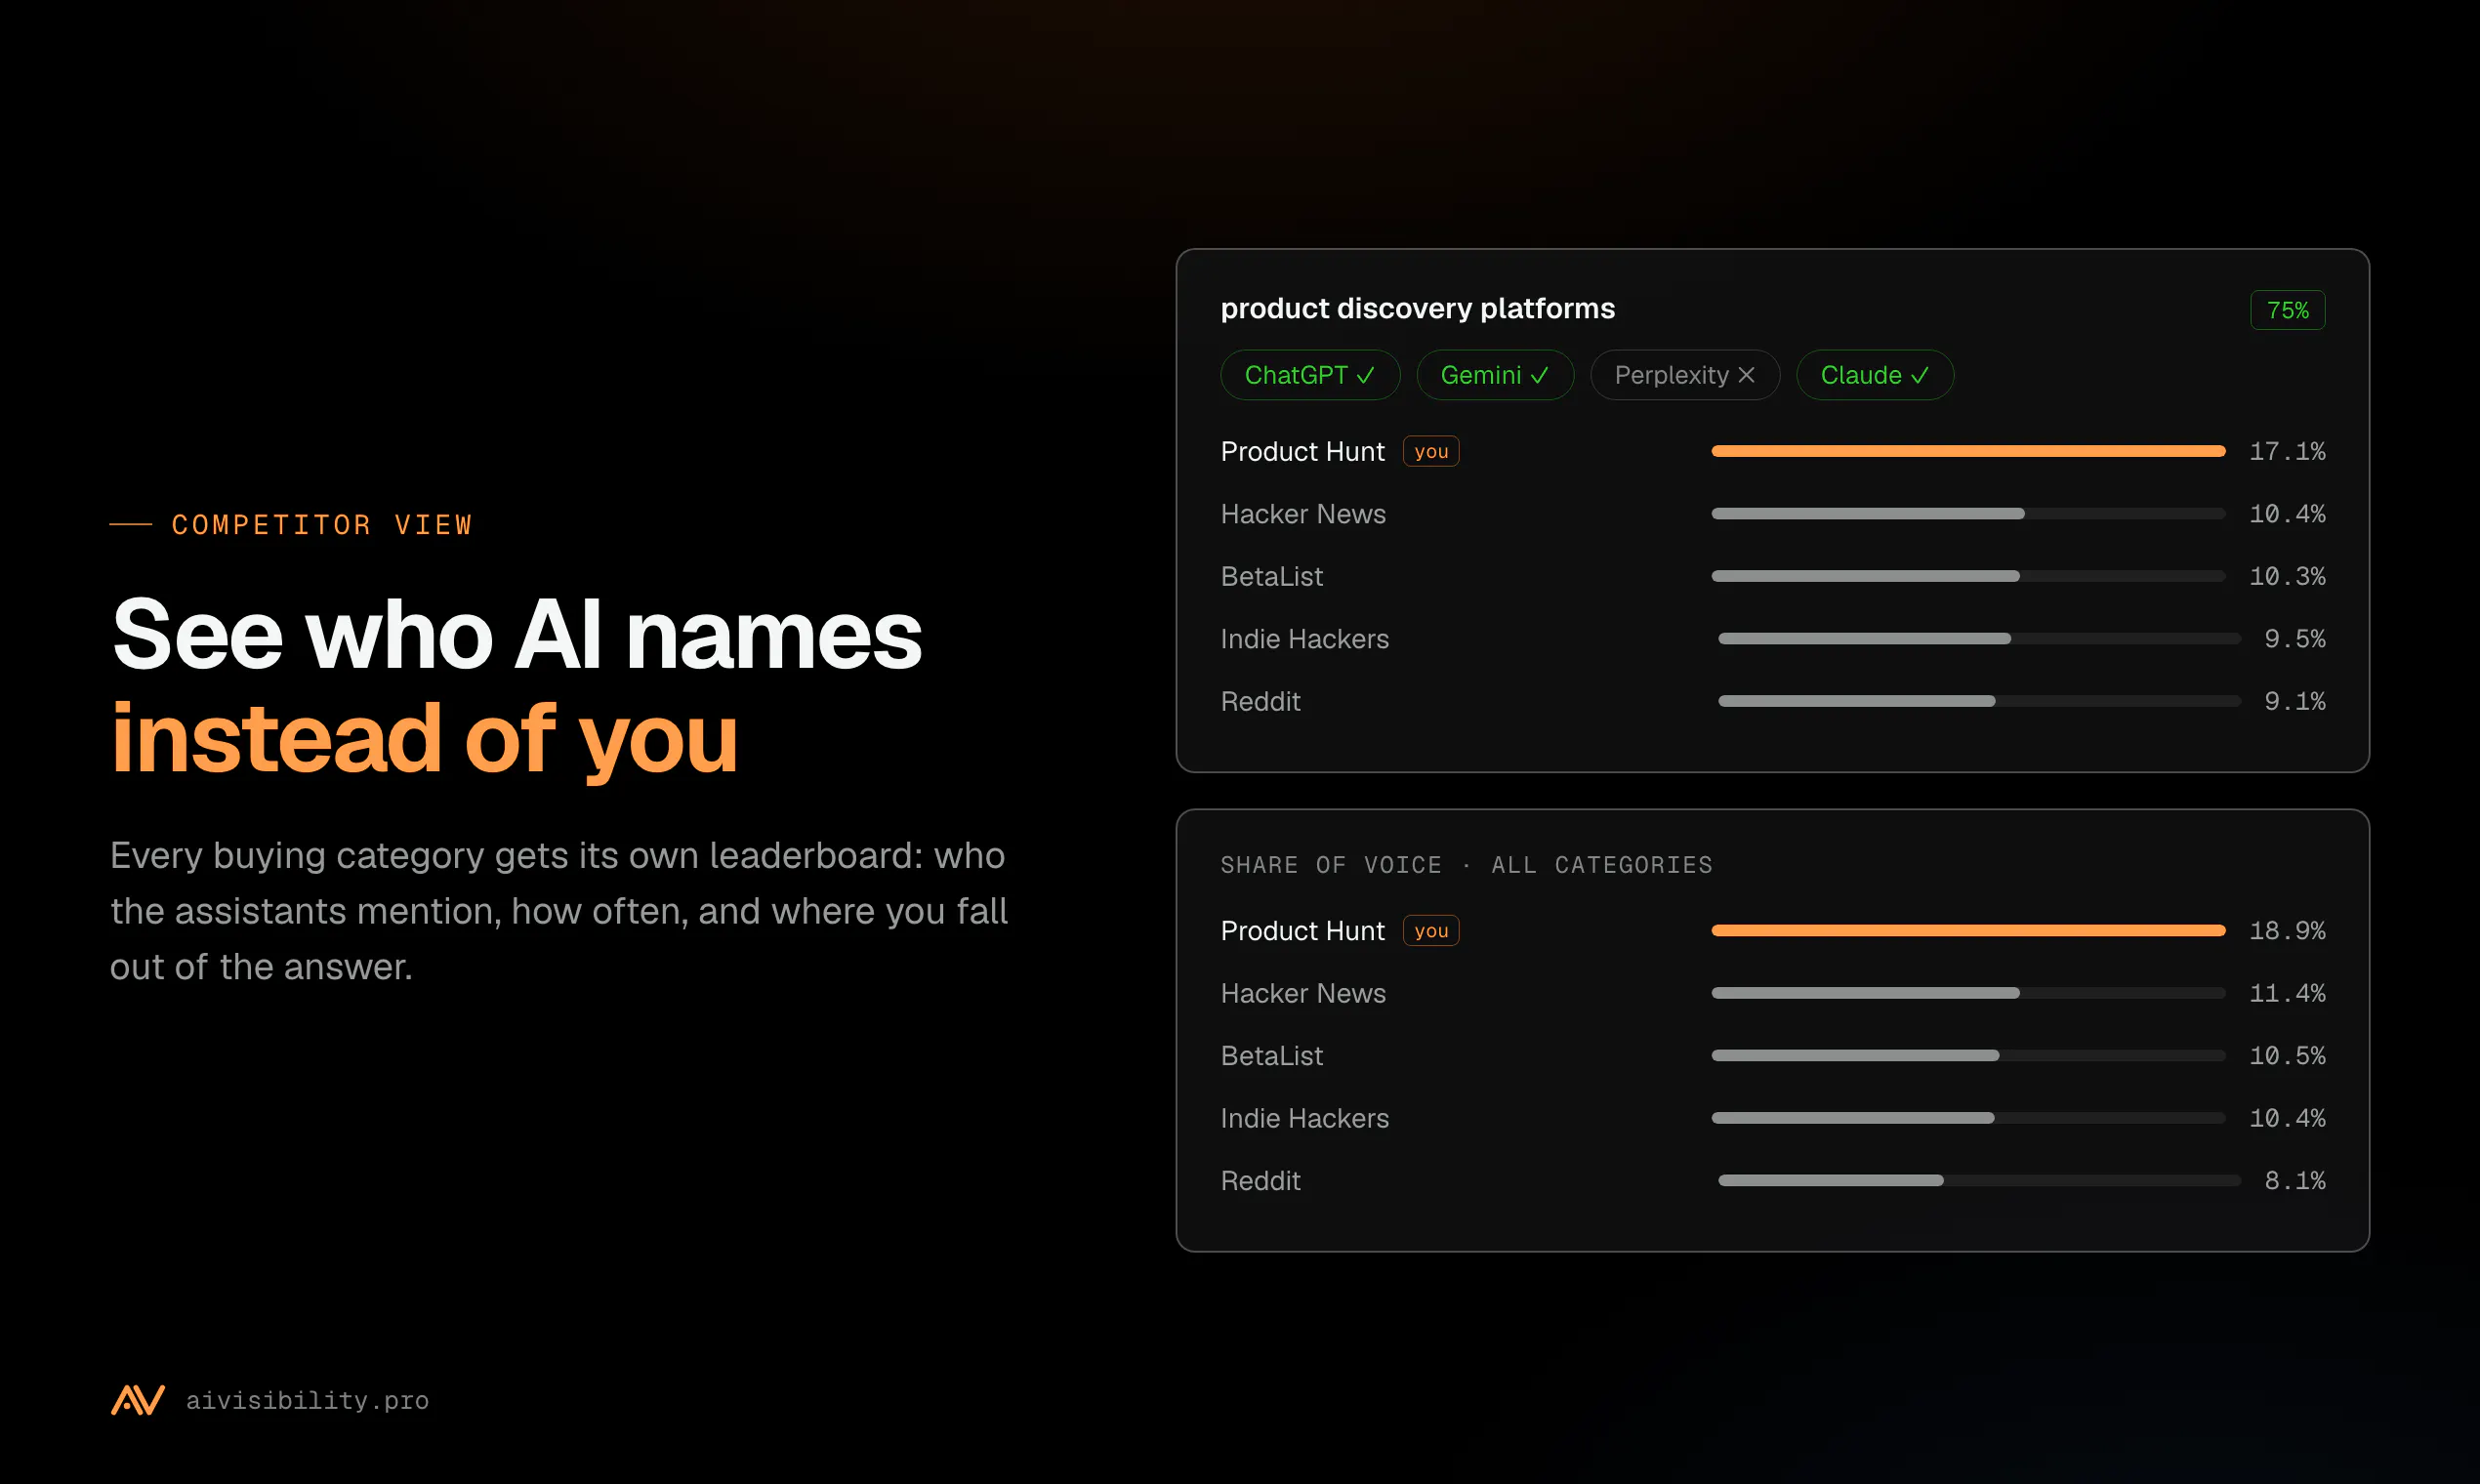
Task: Click the 9.5% value
Action: [2295, 639]
